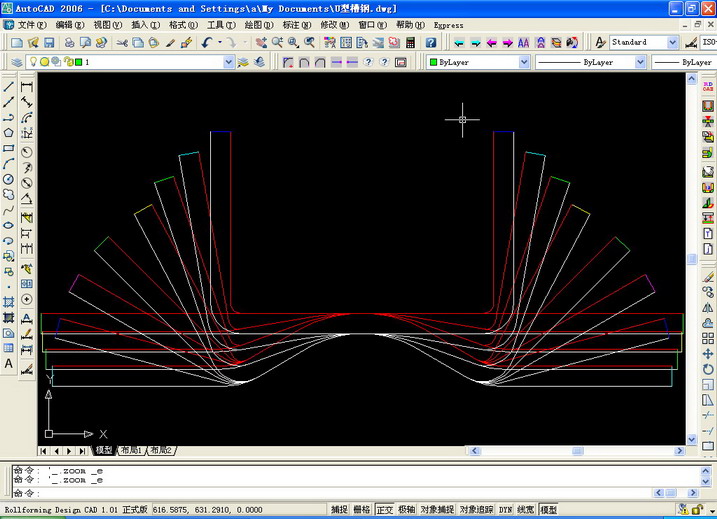Open the ByLayer linetype dropdown
Viewport: 717px width, 519px height.
pos(640,62)
